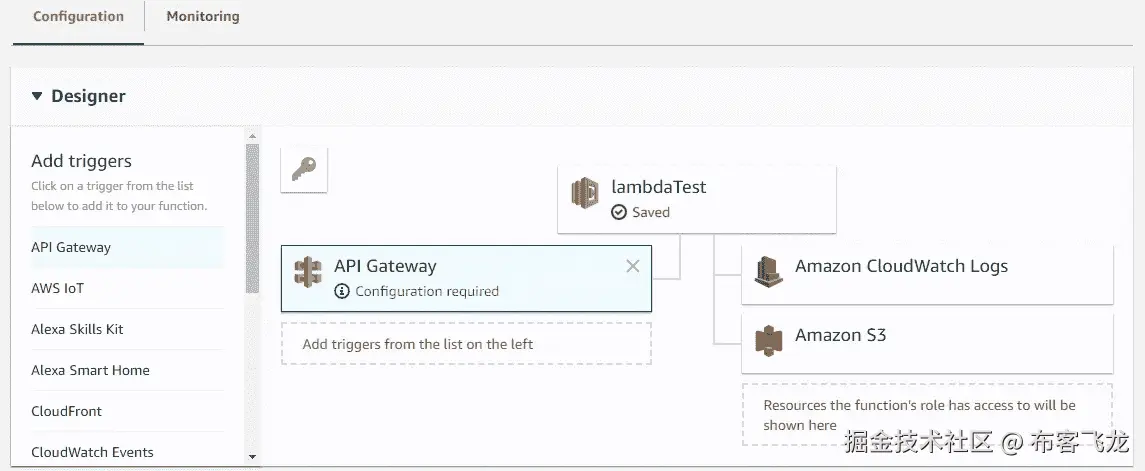Add the AWS IoT trigger
This screenshot has height=471, width=1145.
(x=58, y=288)
